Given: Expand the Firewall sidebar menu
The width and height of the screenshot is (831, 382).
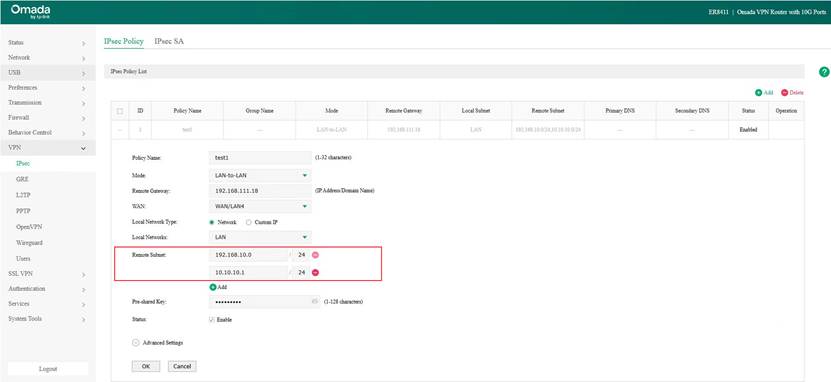Looking at the screenshot, I should click(x=48, y=118).
